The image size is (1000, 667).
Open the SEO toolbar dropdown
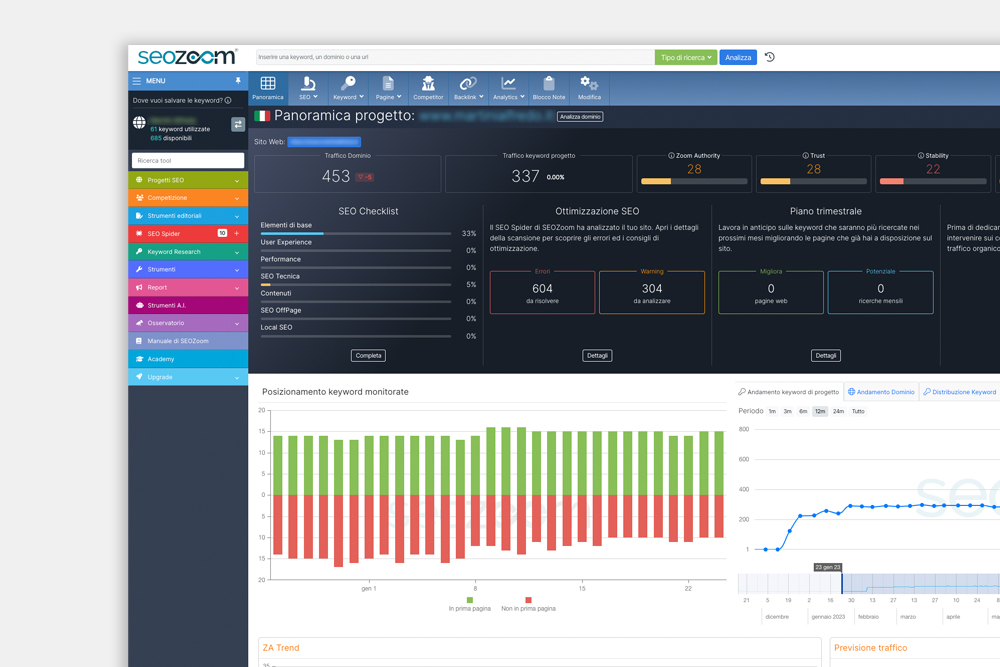click(308, 88)
